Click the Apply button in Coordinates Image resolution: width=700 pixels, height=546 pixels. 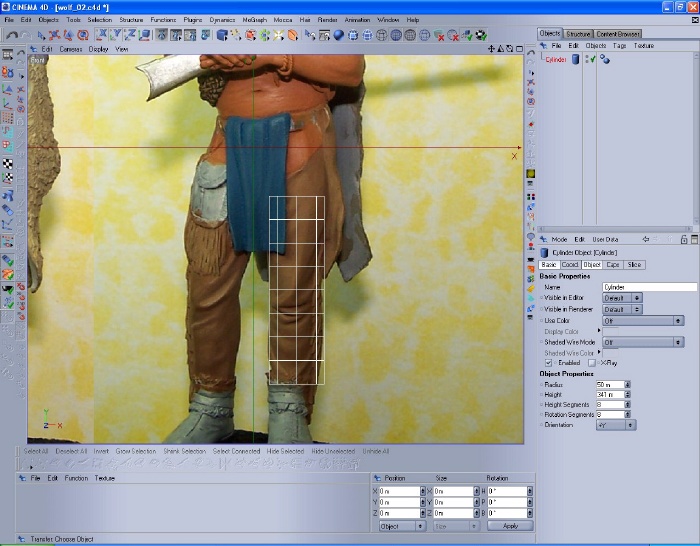point(510,526)
